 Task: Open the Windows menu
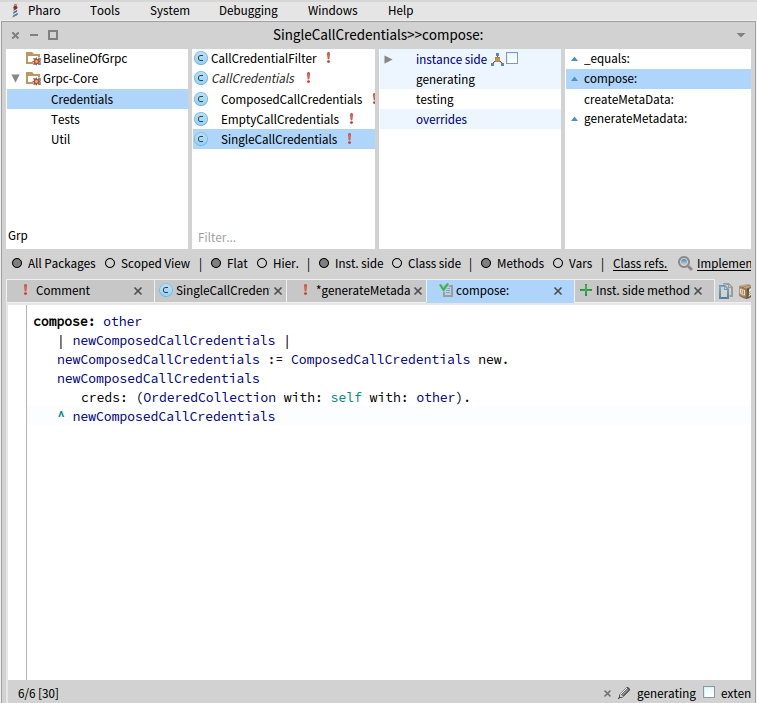click(332, 10)
